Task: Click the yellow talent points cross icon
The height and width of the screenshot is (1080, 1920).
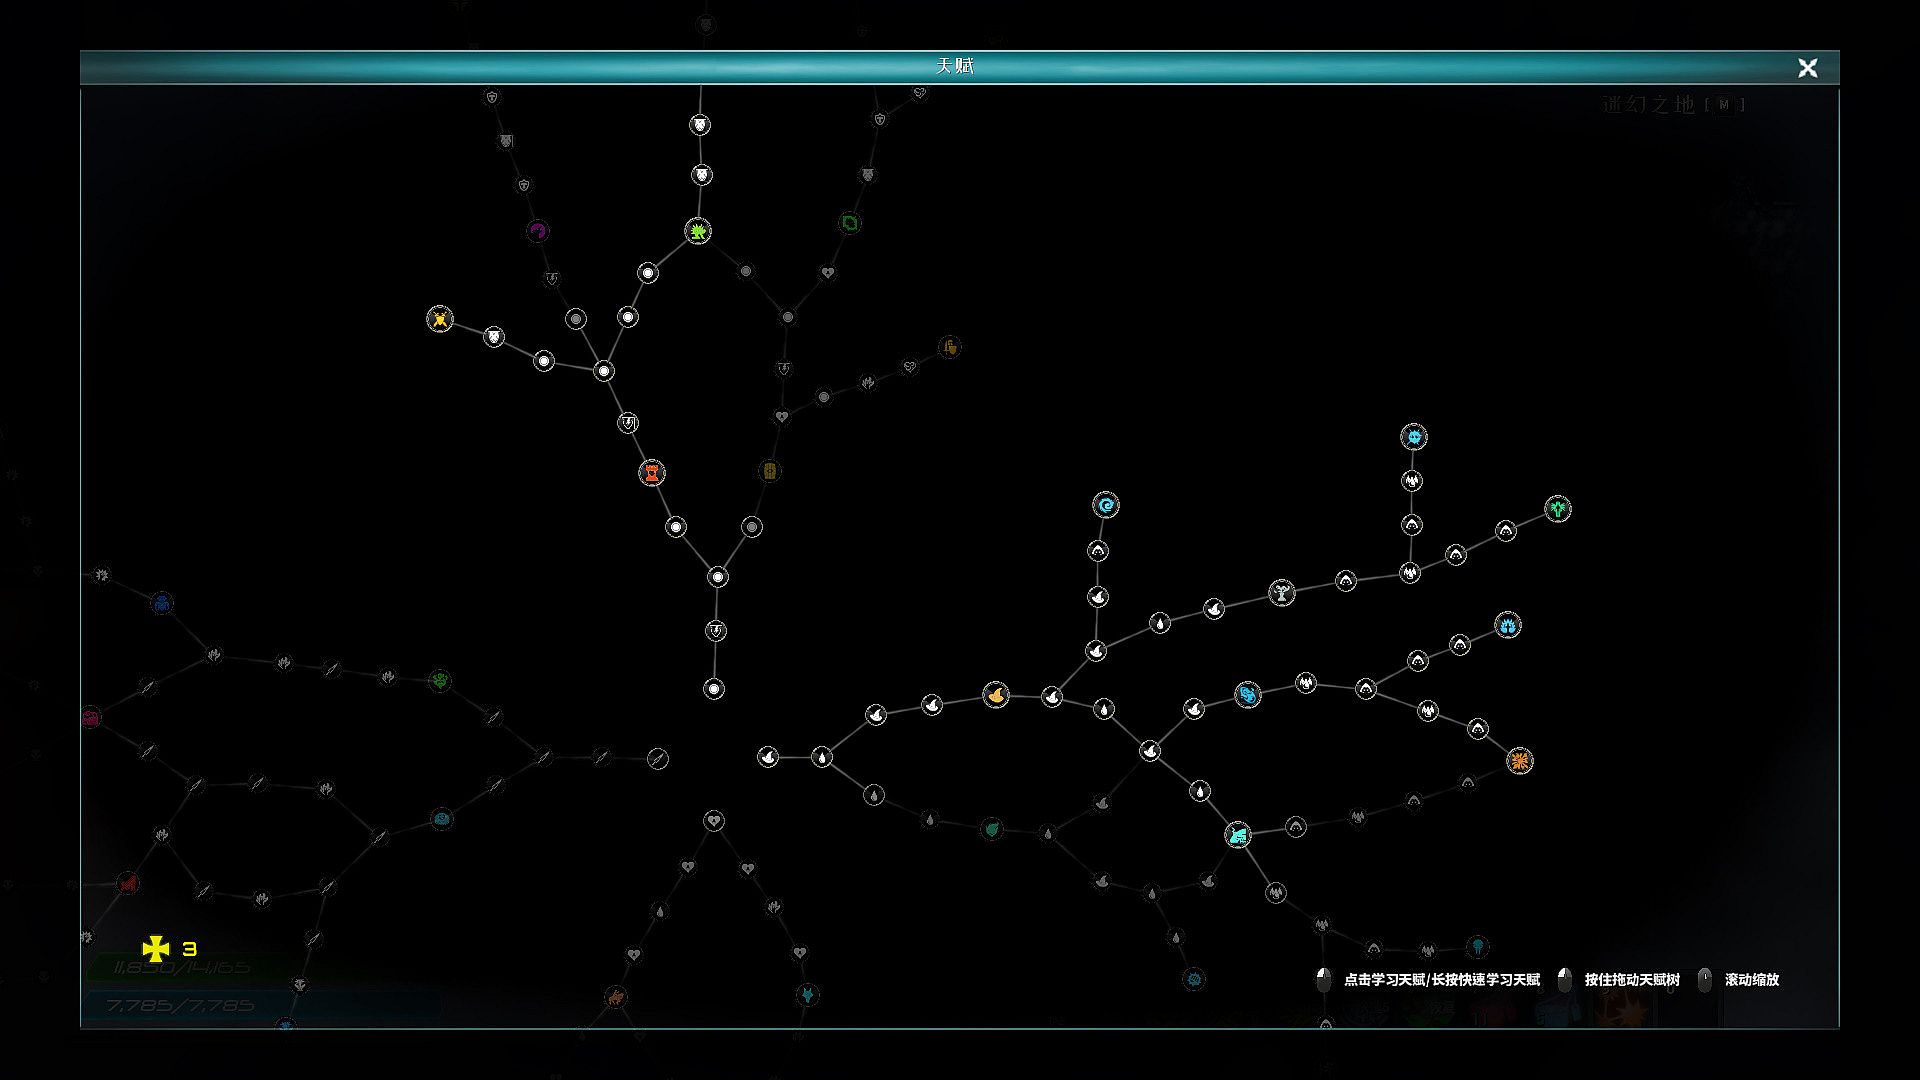Action: (x=156, y=948)
